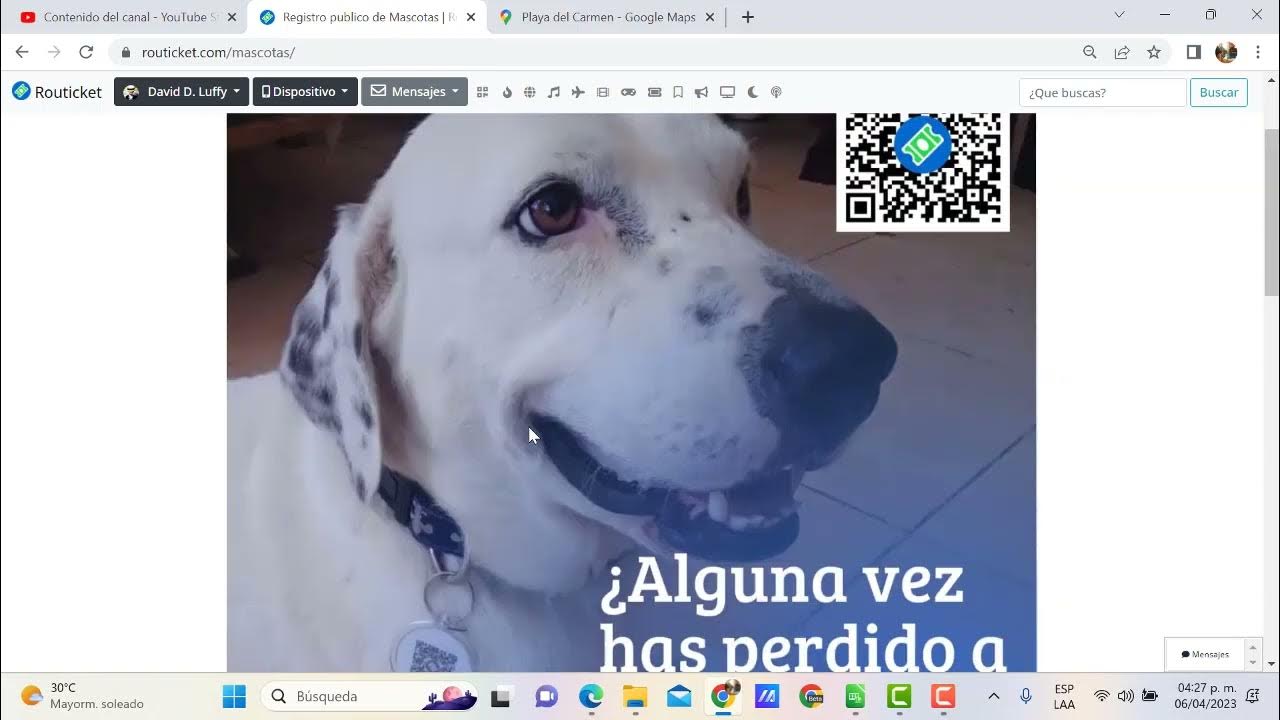Focus the ¿Que buscas? search field
The height and width of the screenshot is (720, 1280).
coord(1103,92)
